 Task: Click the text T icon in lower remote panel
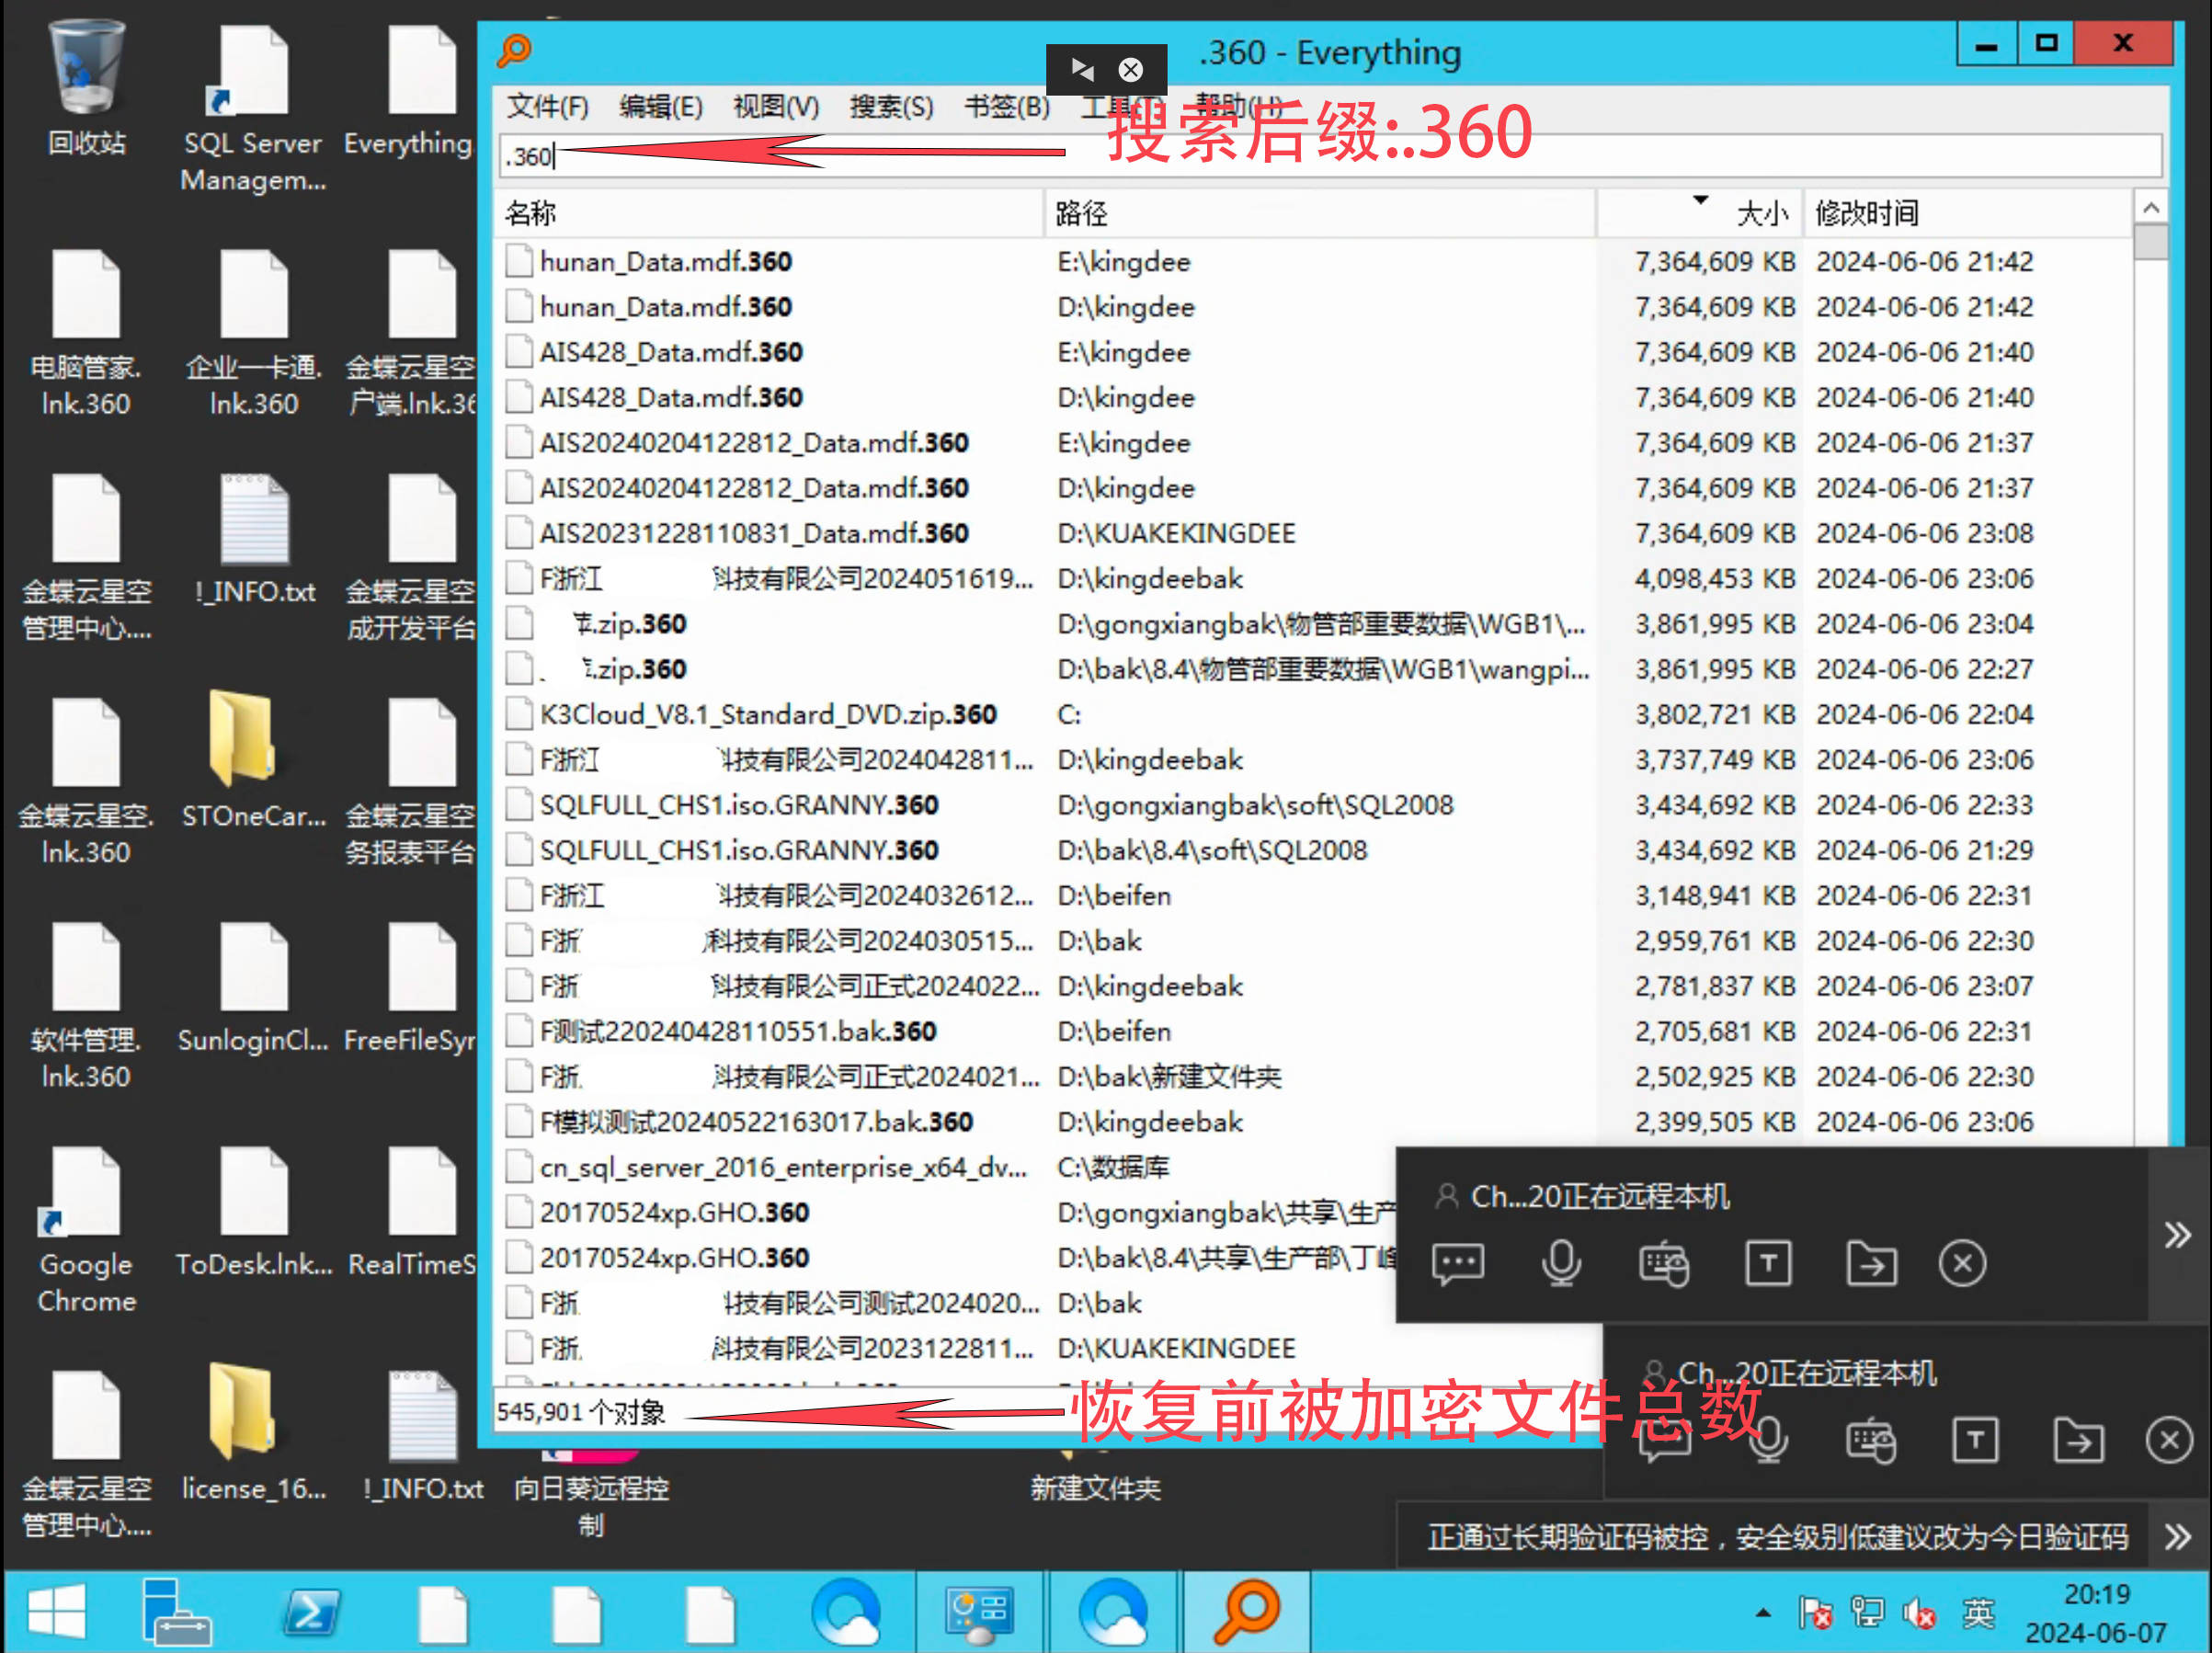click(x=1974, y=1441)
